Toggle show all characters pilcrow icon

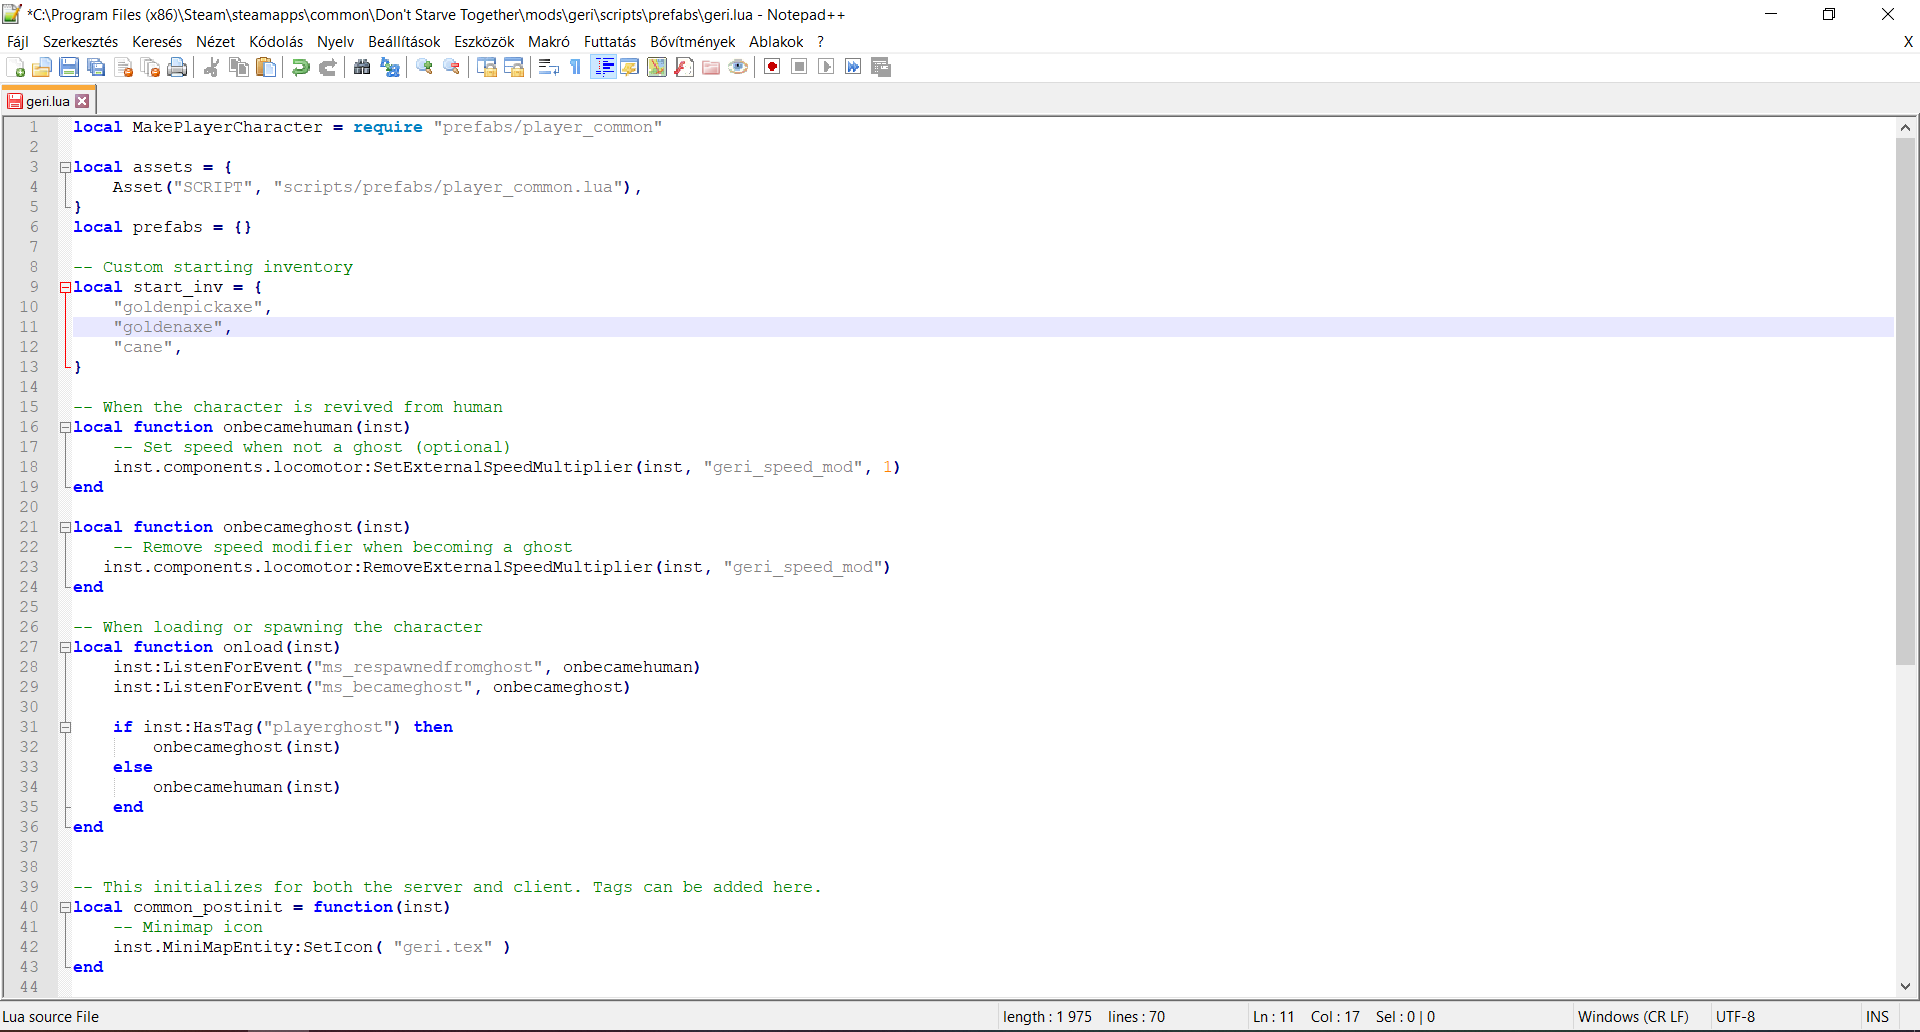point(576,67)
